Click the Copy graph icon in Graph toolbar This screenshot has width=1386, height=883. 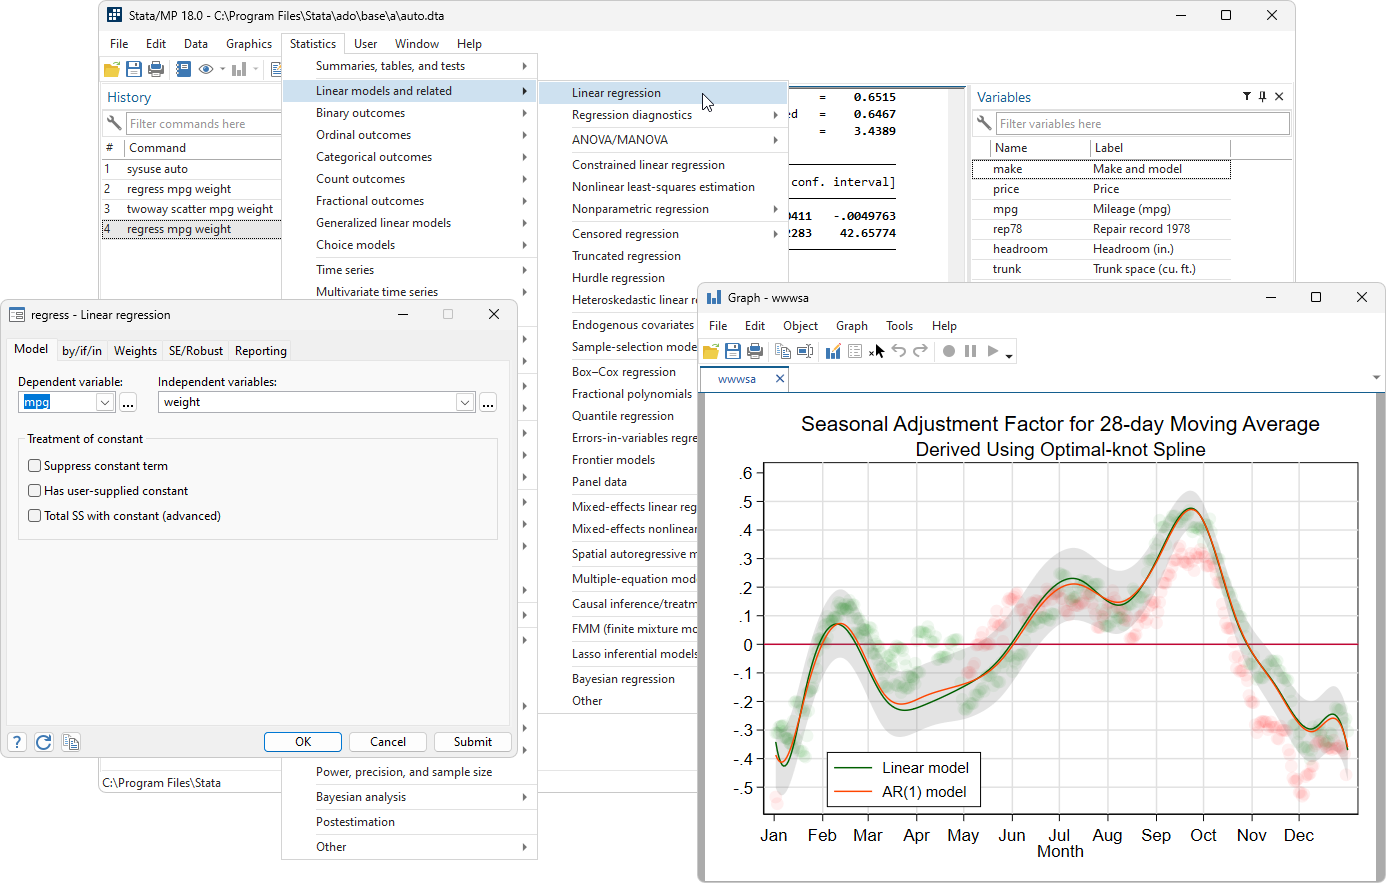[x=783, y=351]
